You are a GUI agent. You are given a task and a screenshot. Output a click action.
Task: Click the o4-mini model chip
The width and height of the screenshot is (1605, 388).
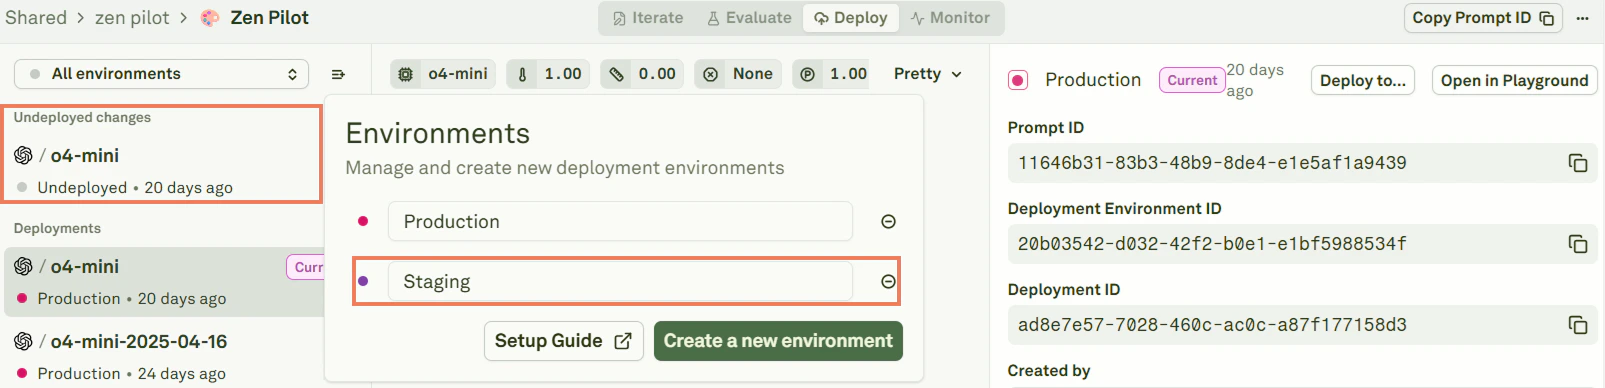click(443, 74)
